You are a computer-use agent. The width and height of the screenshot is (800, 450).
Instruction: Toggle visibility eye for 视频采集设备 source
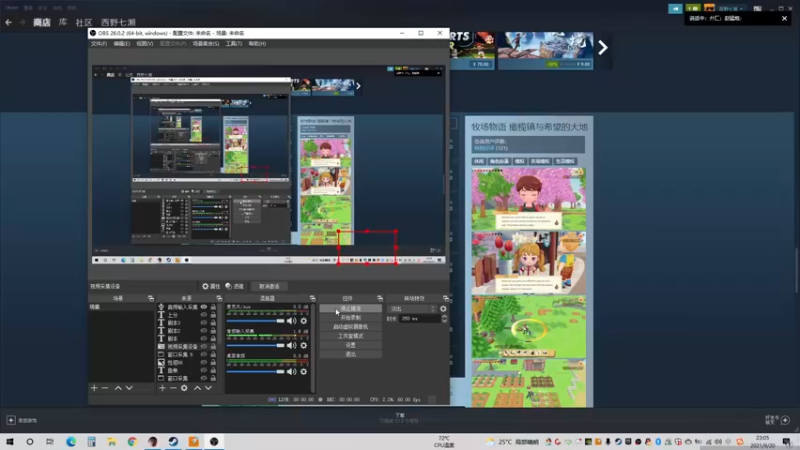click(x=204, y=346)
